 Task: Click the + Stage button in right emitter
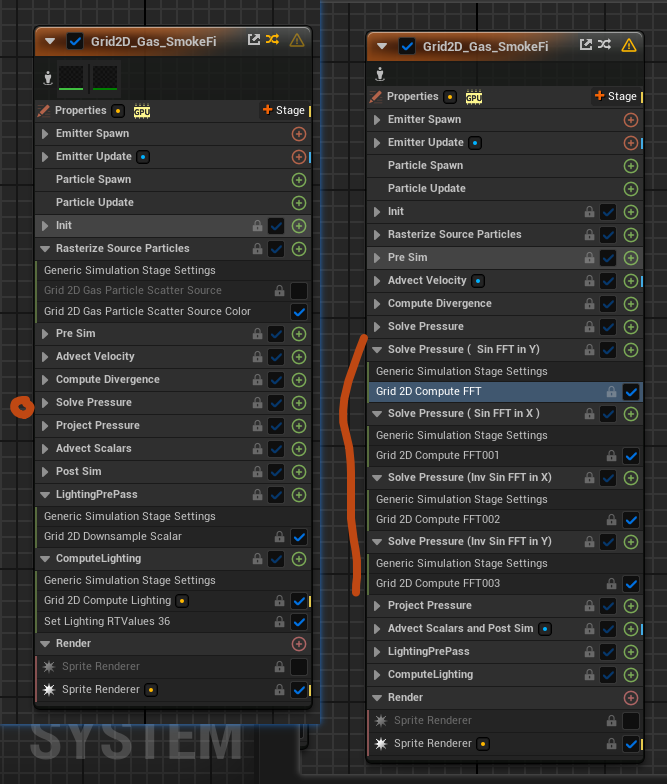(x=616, y=96)
